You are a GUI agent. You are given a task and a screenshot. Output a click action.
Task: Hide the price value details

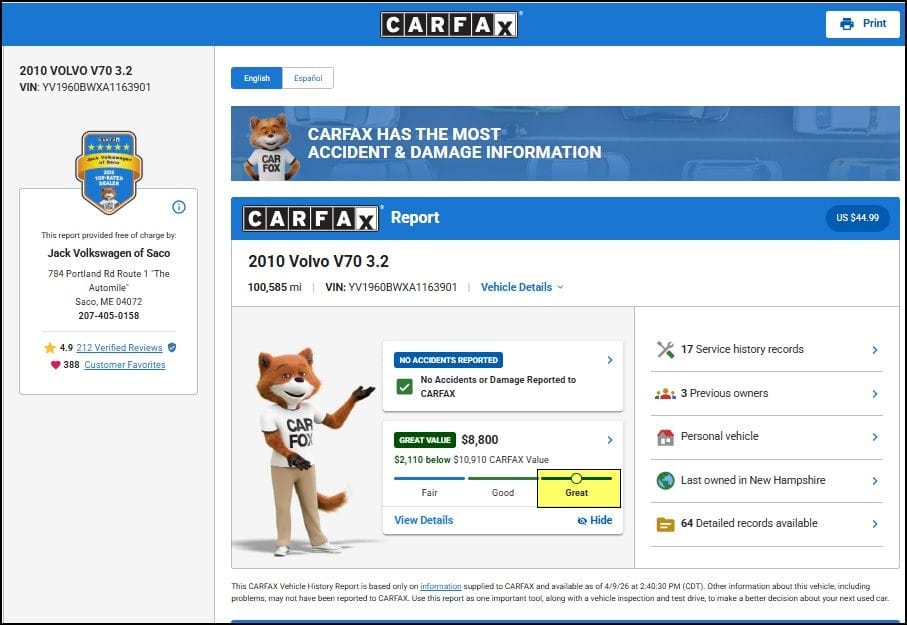pyautogui.click(x=594, y=521)
